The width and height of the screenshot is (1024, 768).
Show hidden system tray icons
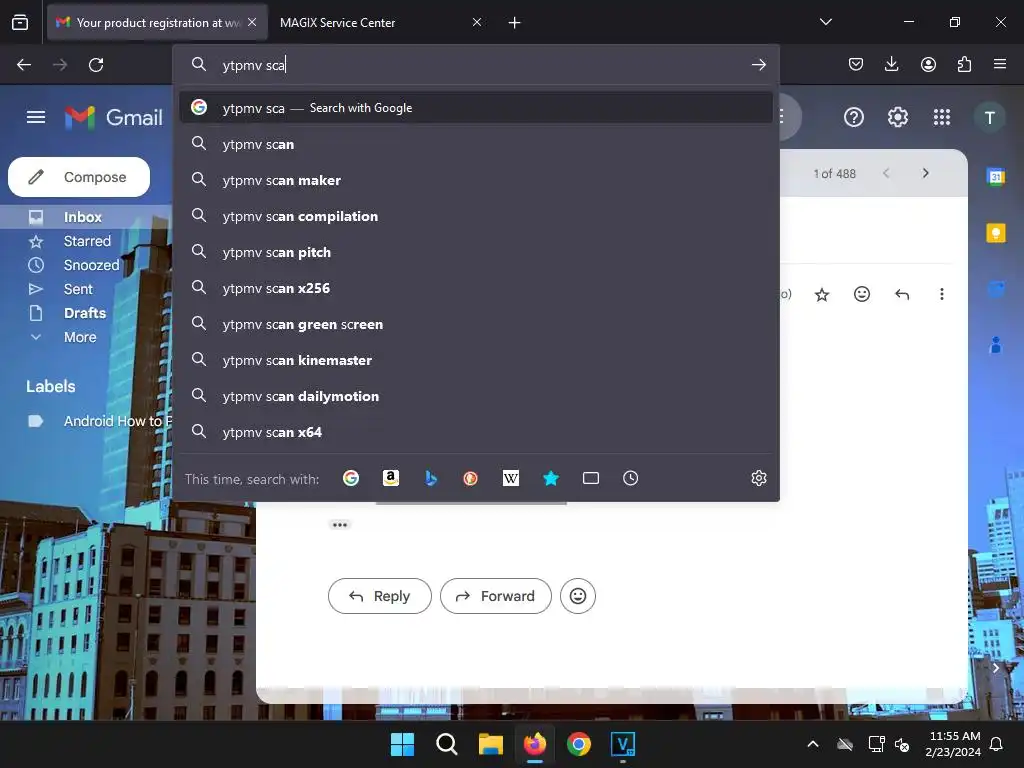tap(812, 744)
